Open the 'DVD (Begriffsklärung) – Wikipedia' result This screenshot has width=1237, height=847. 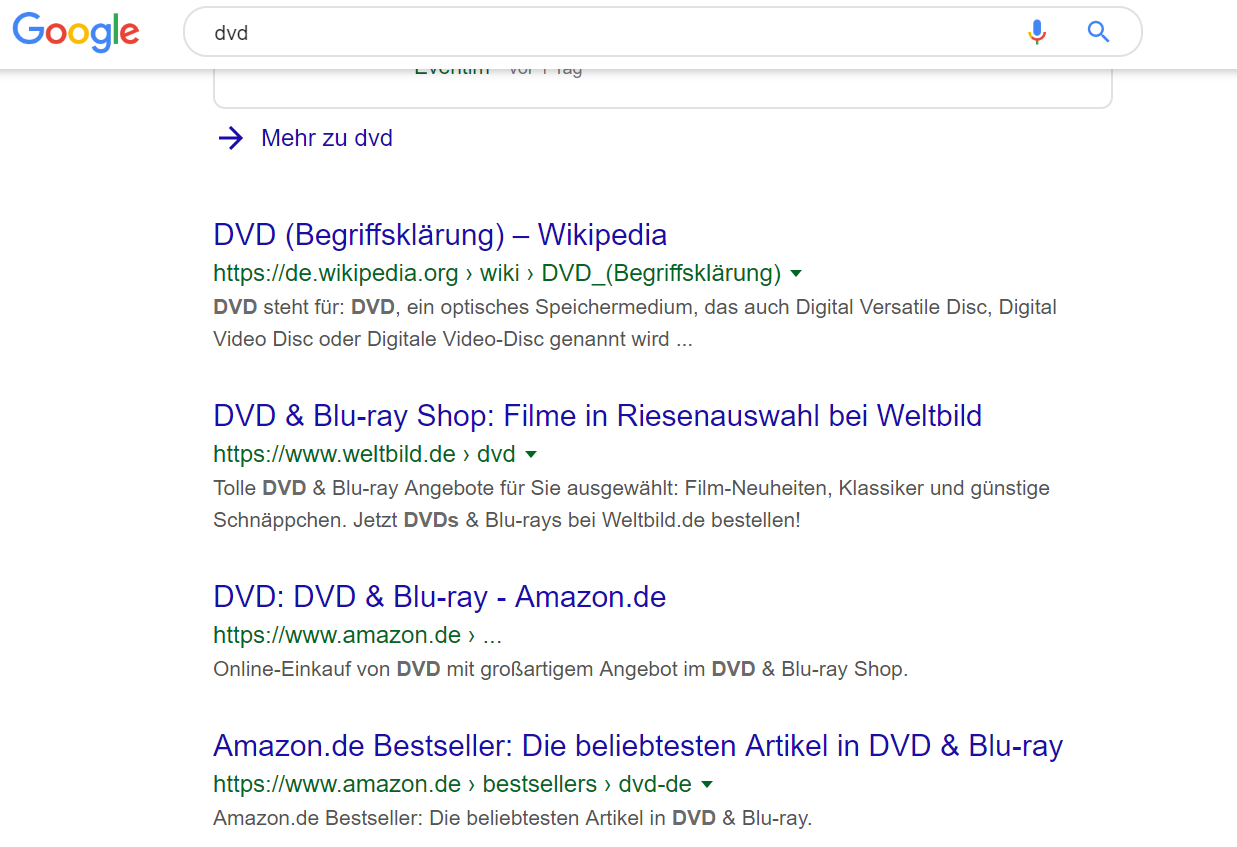439,234
